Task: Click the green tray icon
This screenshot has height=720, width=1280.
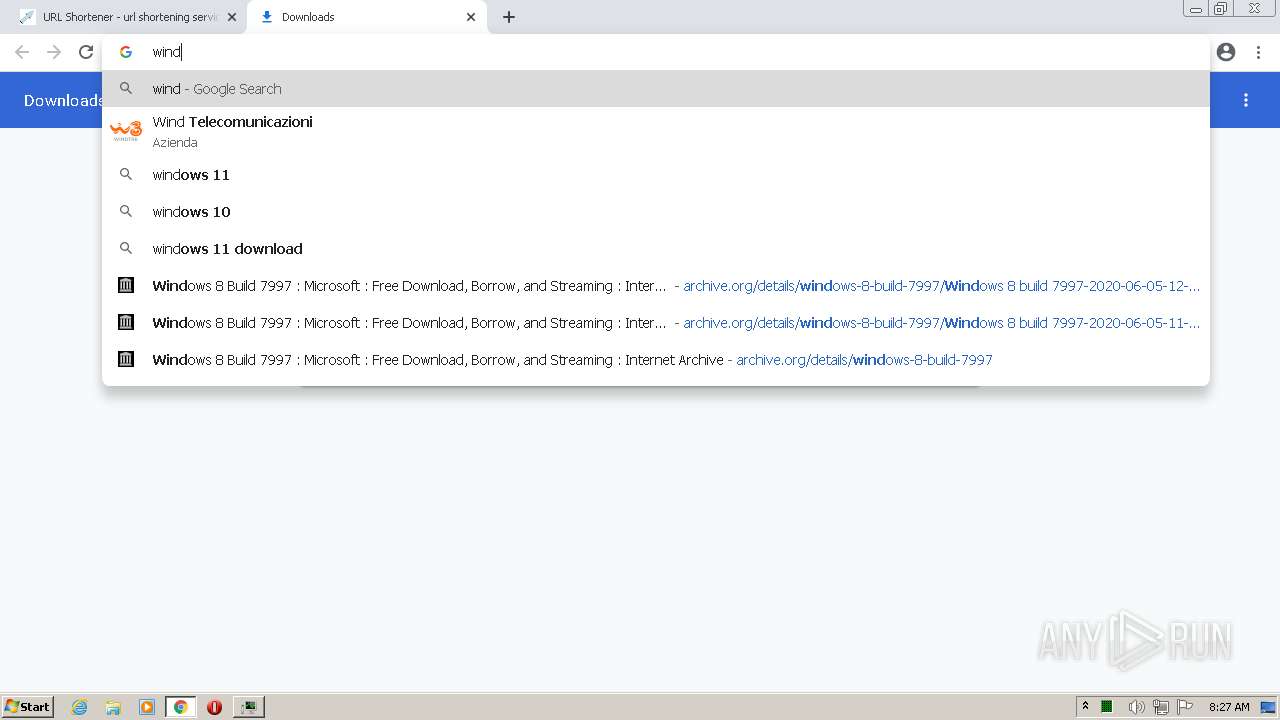Action: tap(1107, 707)
